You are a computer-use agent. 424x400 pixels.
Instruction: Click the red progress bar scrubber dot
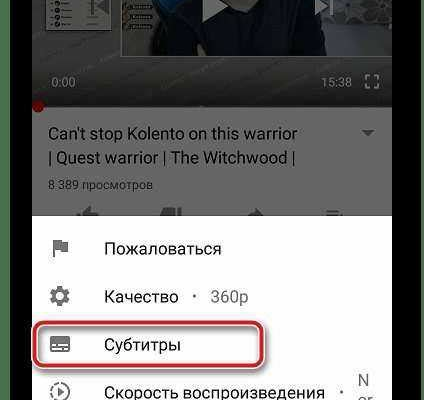38,107
